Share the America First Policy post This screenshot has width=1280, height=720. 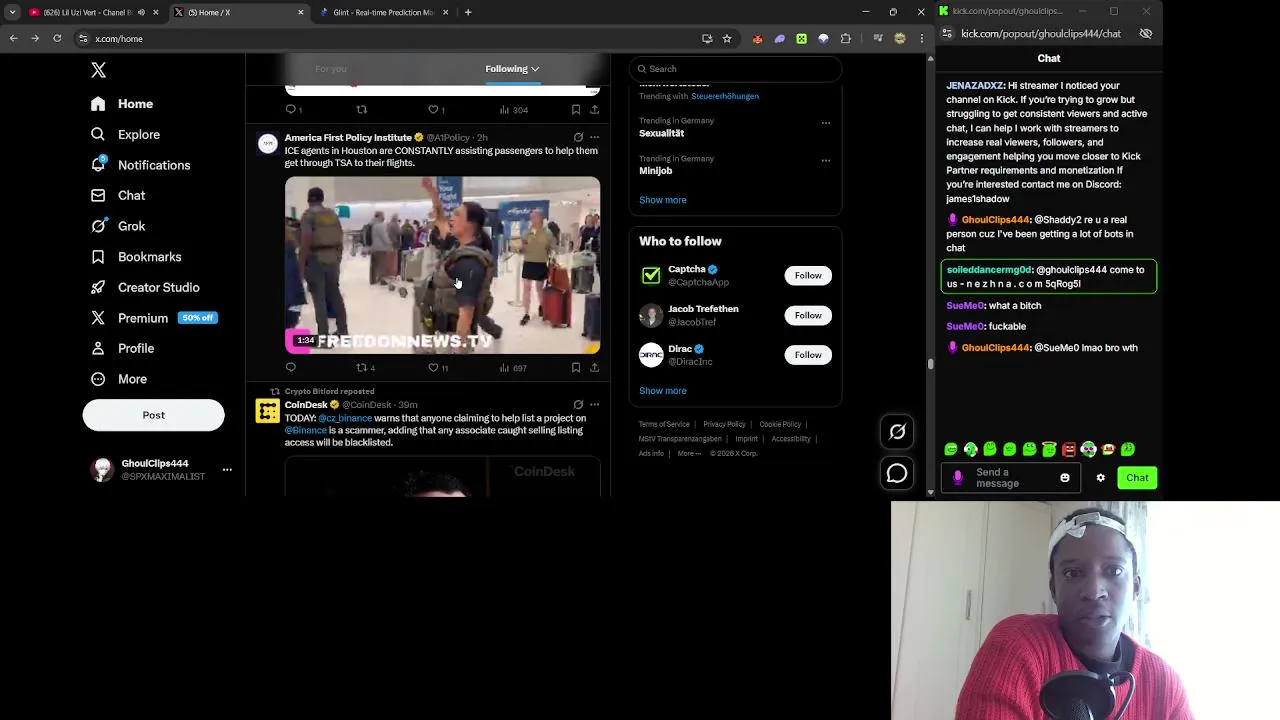tap(594, 368)
